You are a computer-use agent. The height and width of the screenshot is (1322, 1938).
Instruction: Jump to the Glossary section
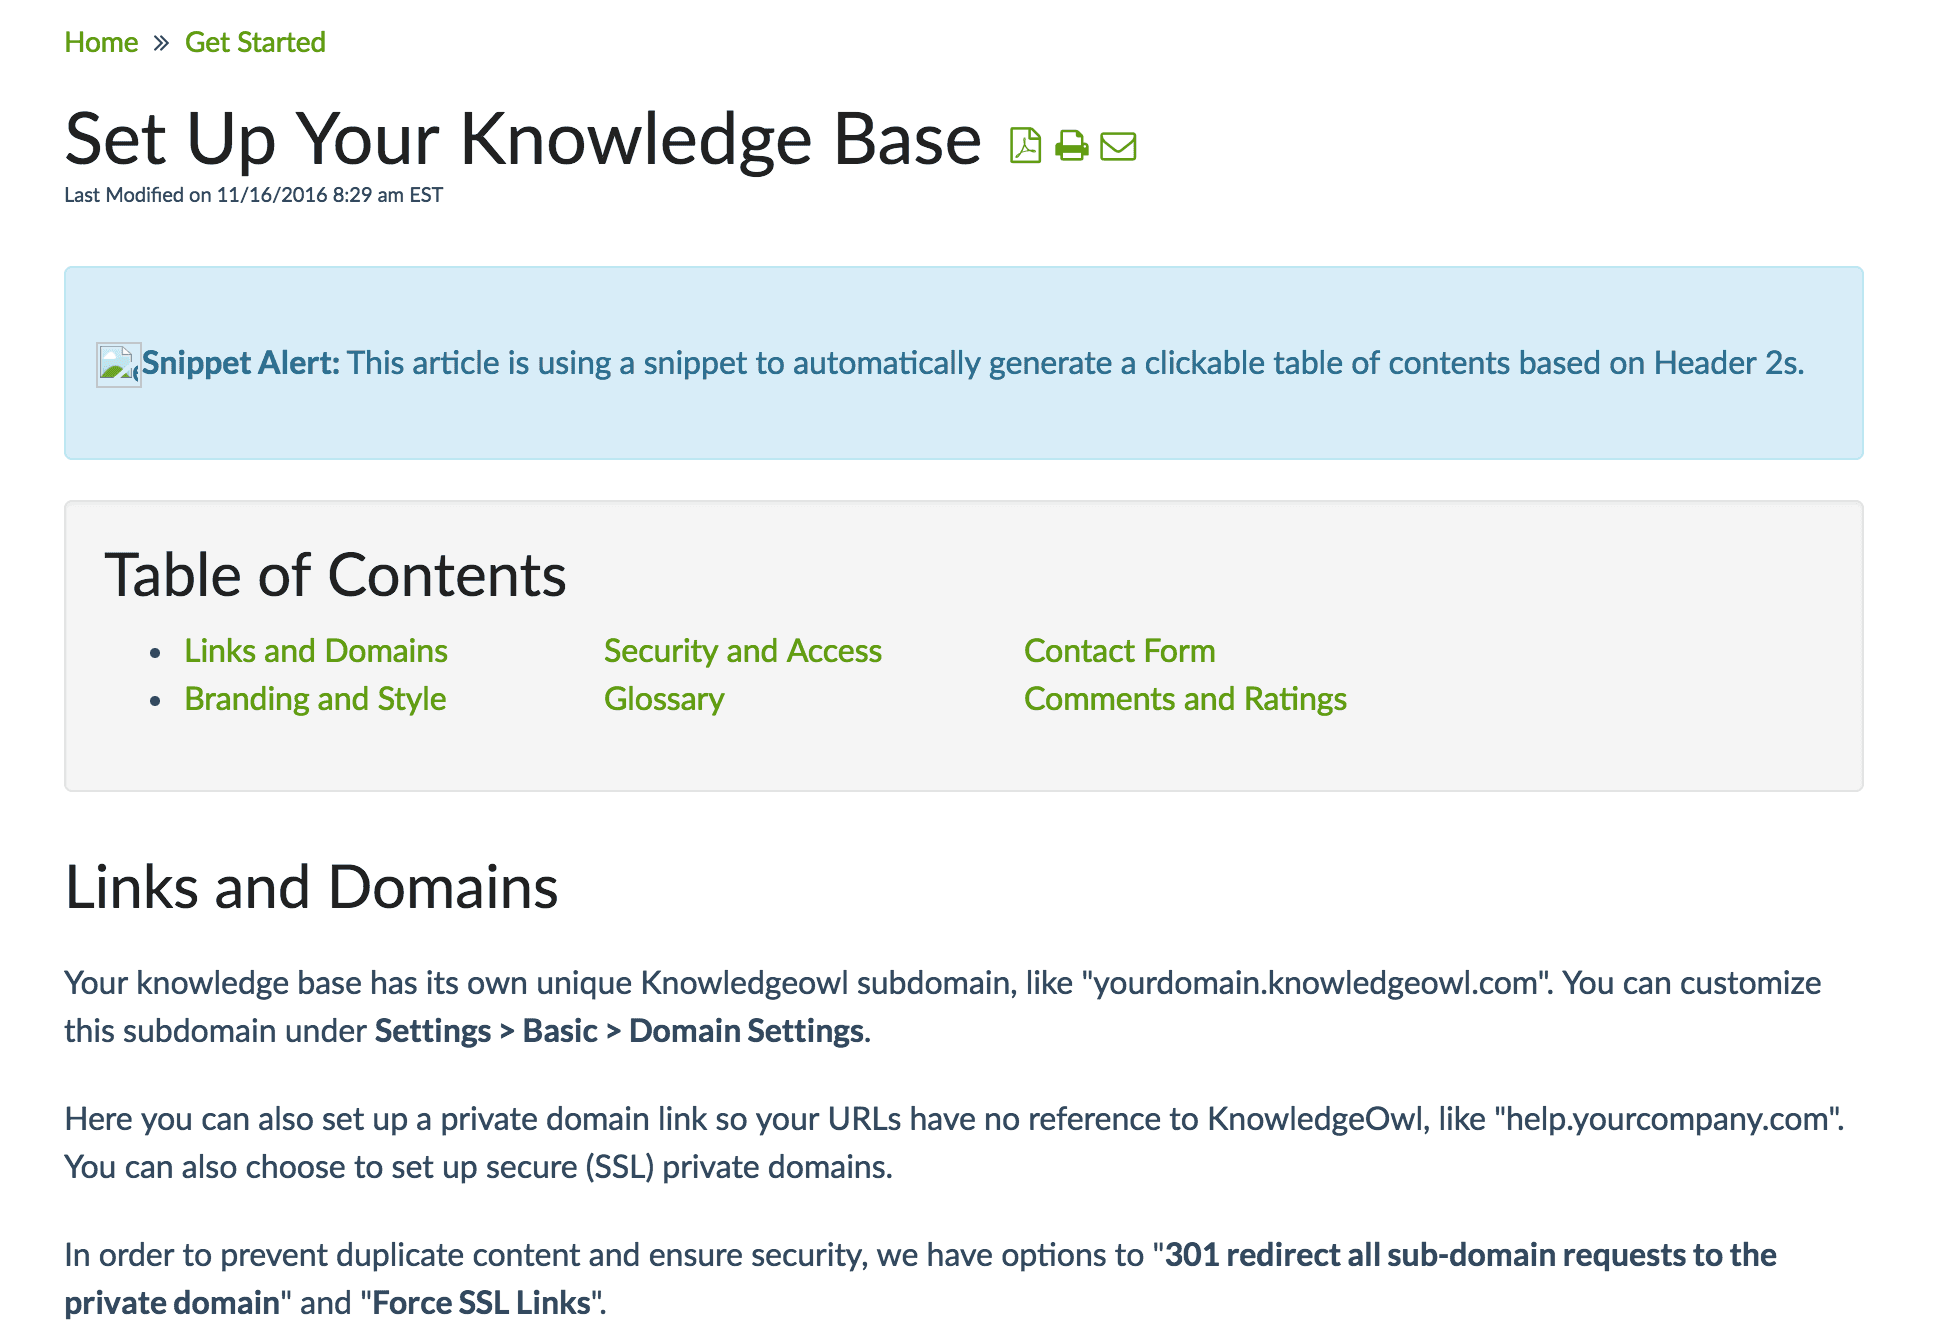[x=664, y=699]
